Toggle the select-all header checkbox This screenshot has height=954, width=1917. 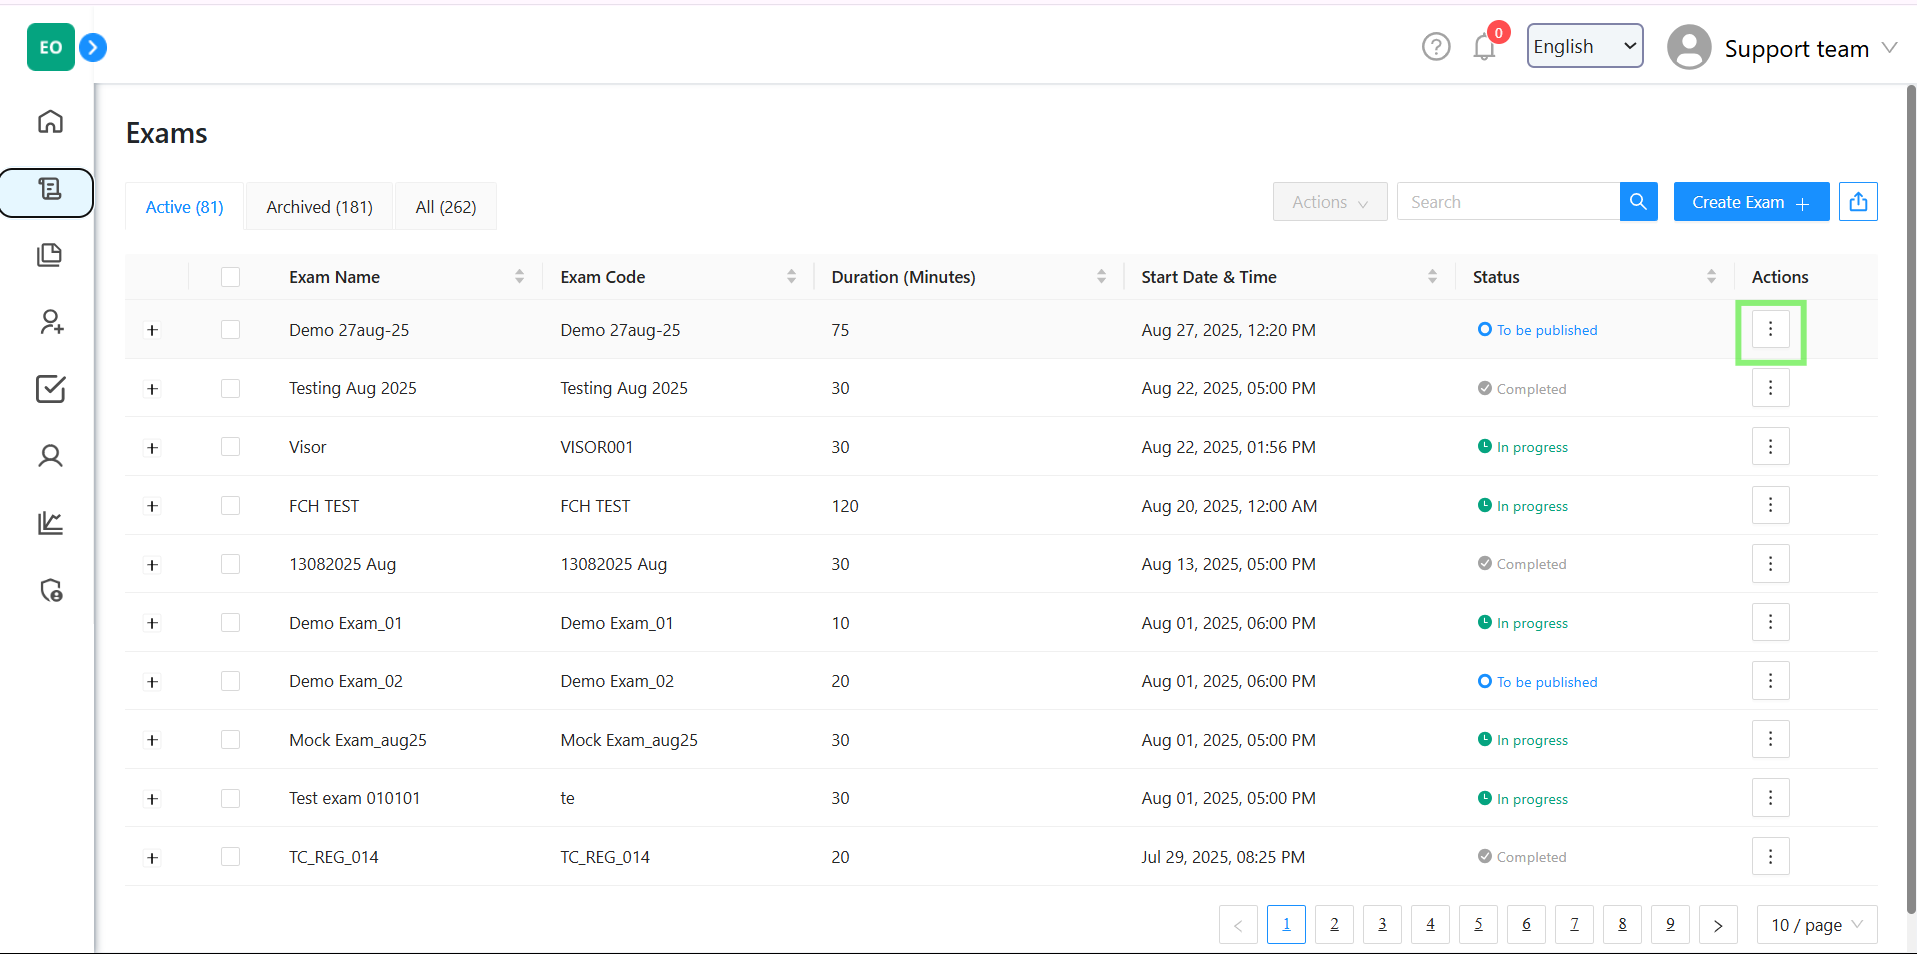(x=230, y=277)
